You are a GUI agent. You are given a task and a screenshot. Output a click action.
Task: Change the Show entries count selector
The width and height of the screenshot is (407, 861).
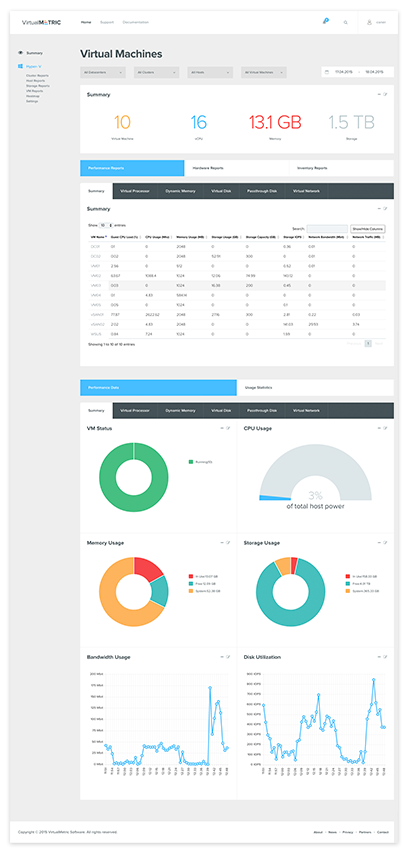(106, 225)
